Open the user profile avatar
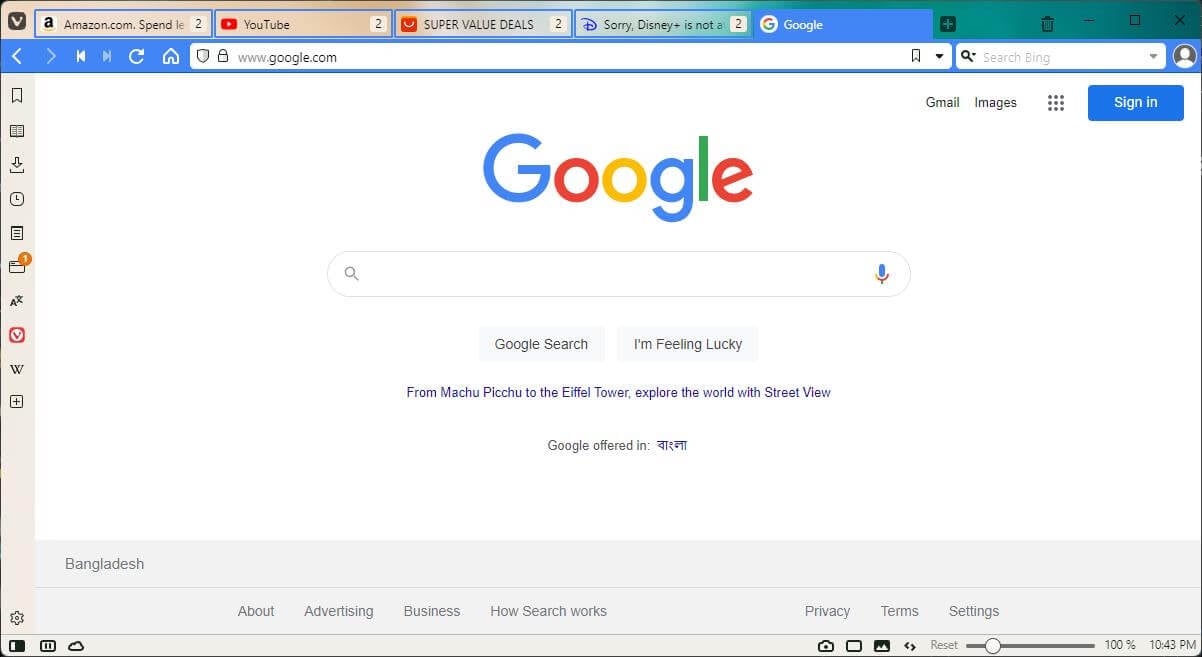 1184,56
